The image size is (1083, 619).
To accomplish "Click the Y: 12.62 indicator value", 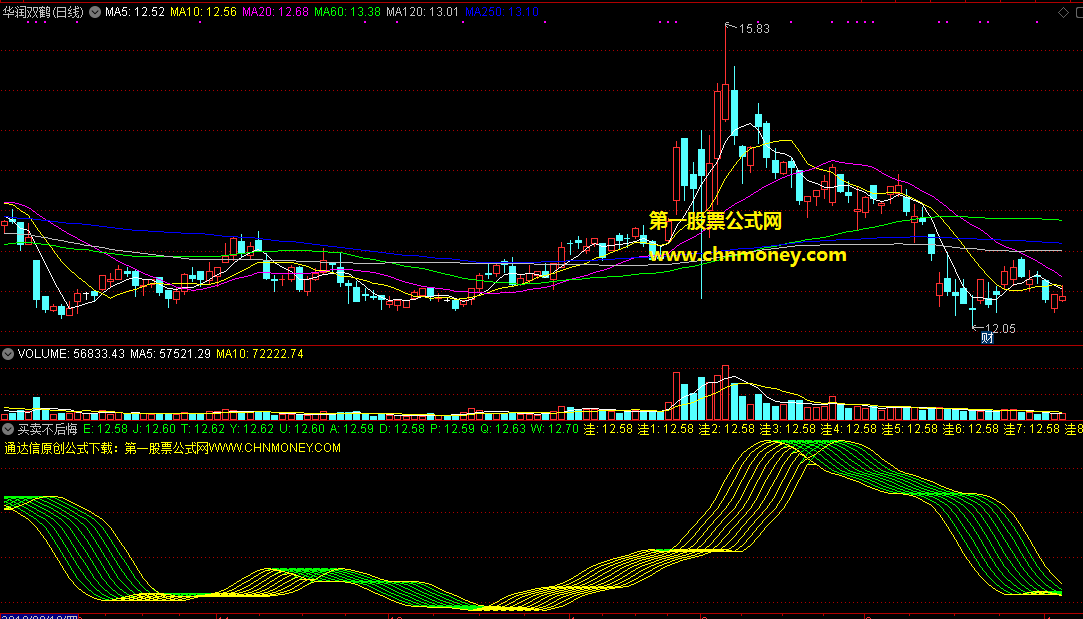I will tap(252, 429).
